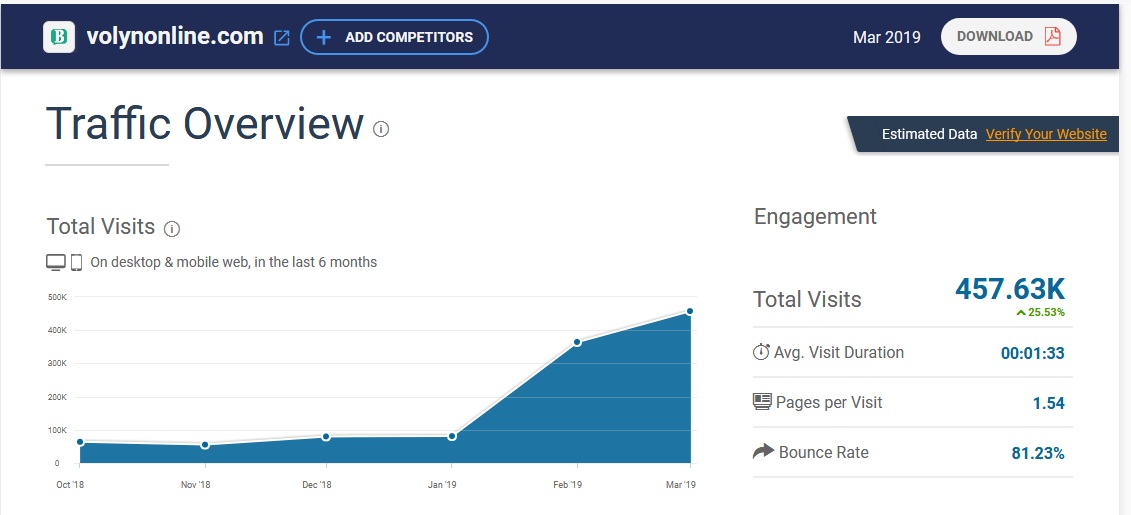Click the 457.63K total visits value
Viewport: 1131px width, 515px height.
[x=1010, y=289]
